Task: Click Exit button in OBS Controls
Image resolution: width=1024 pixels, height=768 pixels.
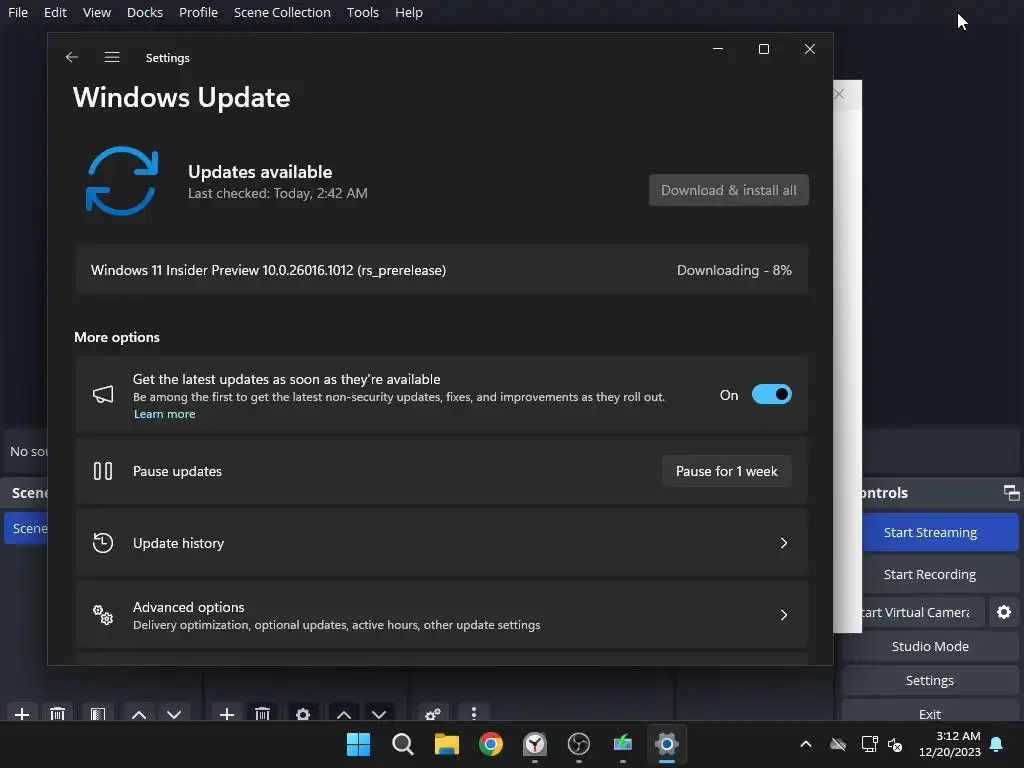Action: pos(930,712)
